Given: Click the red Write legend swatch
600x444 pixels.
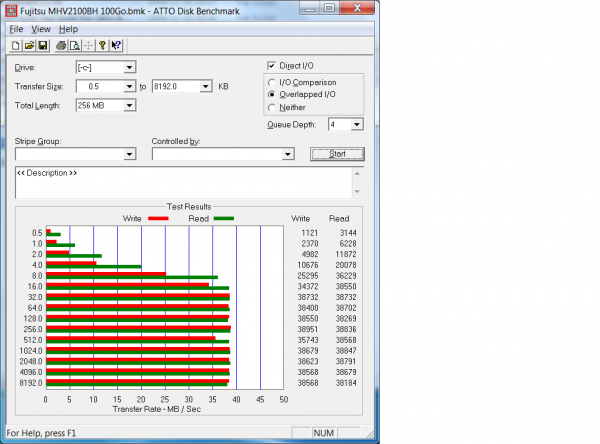Looking at the screenshot, I should click(158, 219).
